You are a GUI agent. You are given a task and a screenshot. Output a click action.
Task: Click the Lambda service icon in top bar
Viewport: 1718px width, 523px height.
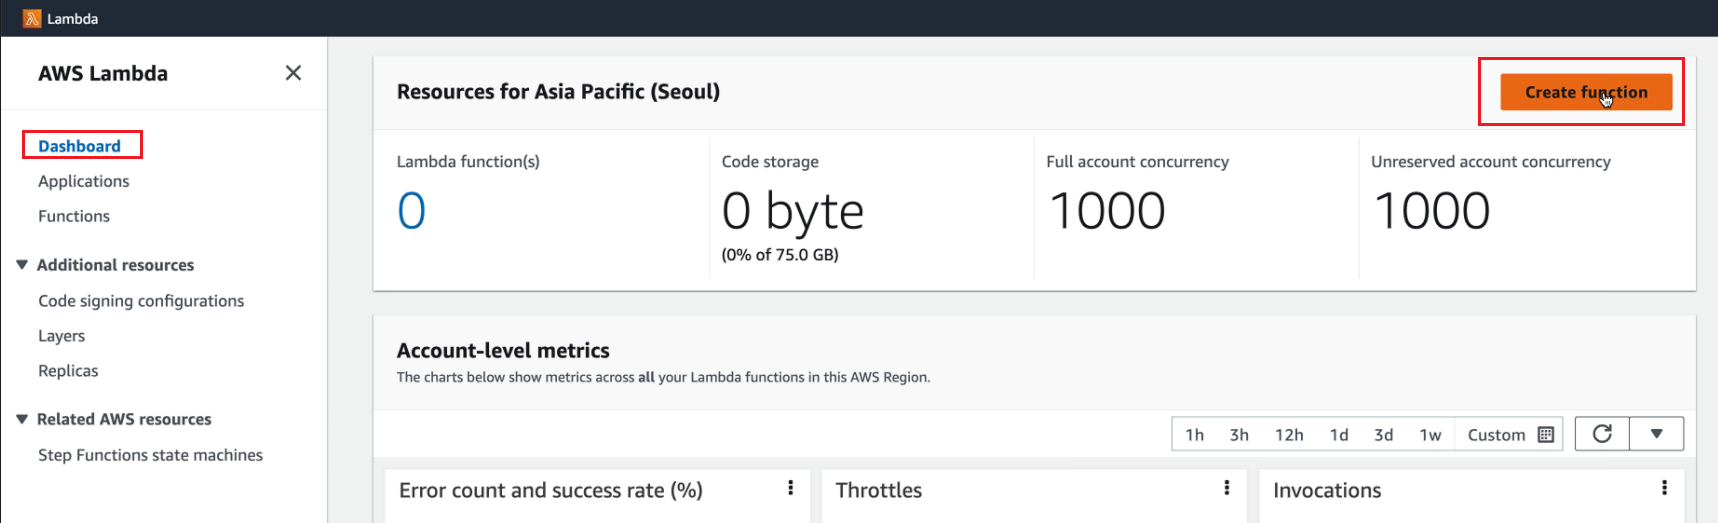pos(32,18)
